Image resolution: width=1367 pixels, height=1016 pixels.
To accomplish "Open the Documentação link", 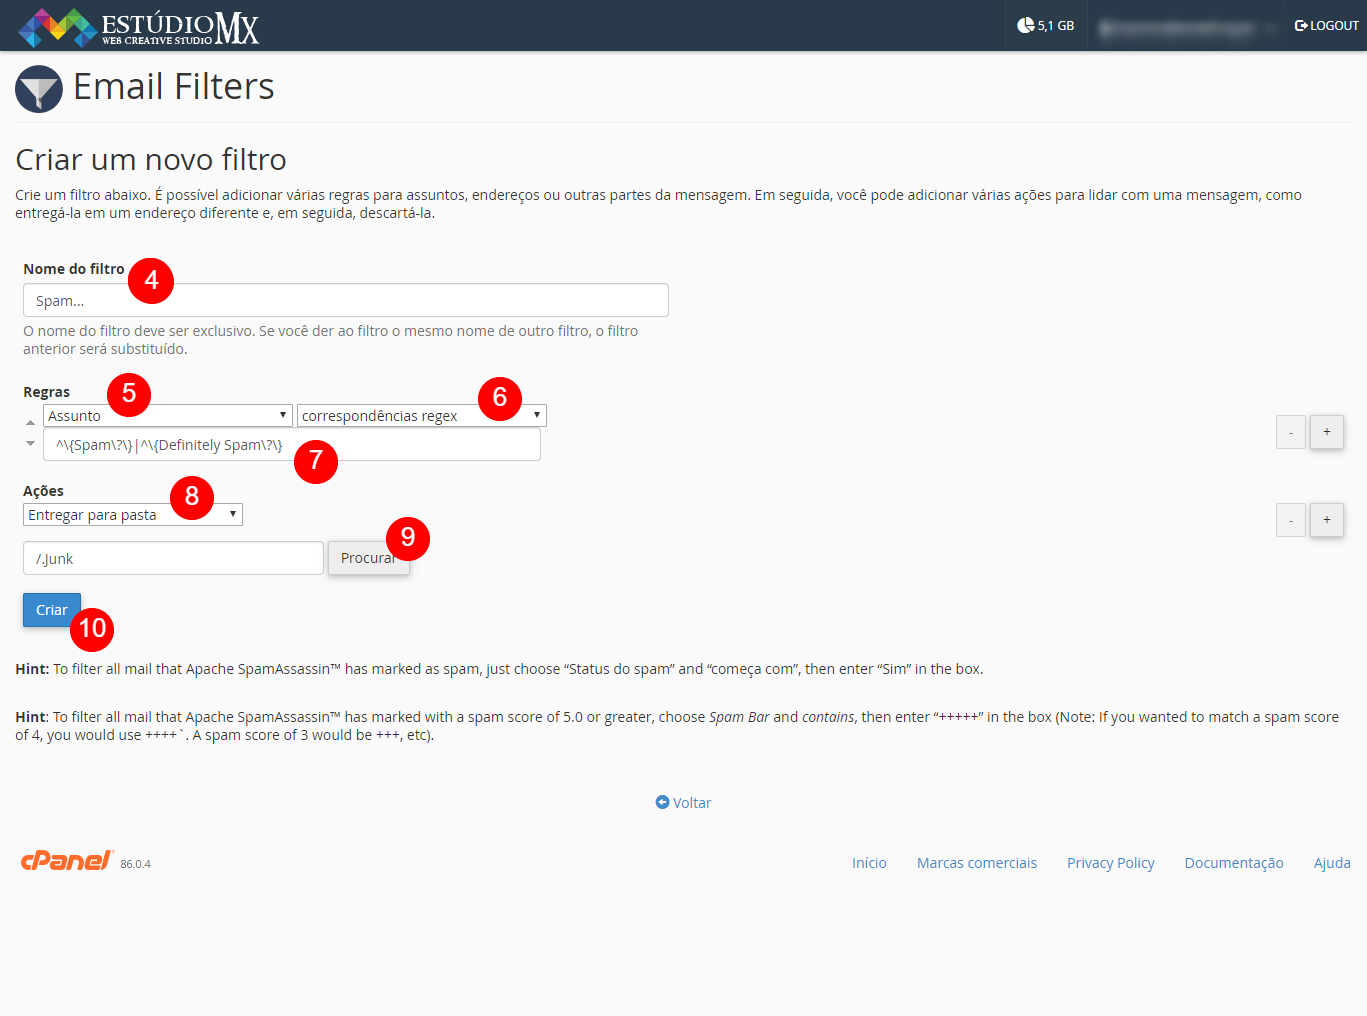I will [1233, 862].
